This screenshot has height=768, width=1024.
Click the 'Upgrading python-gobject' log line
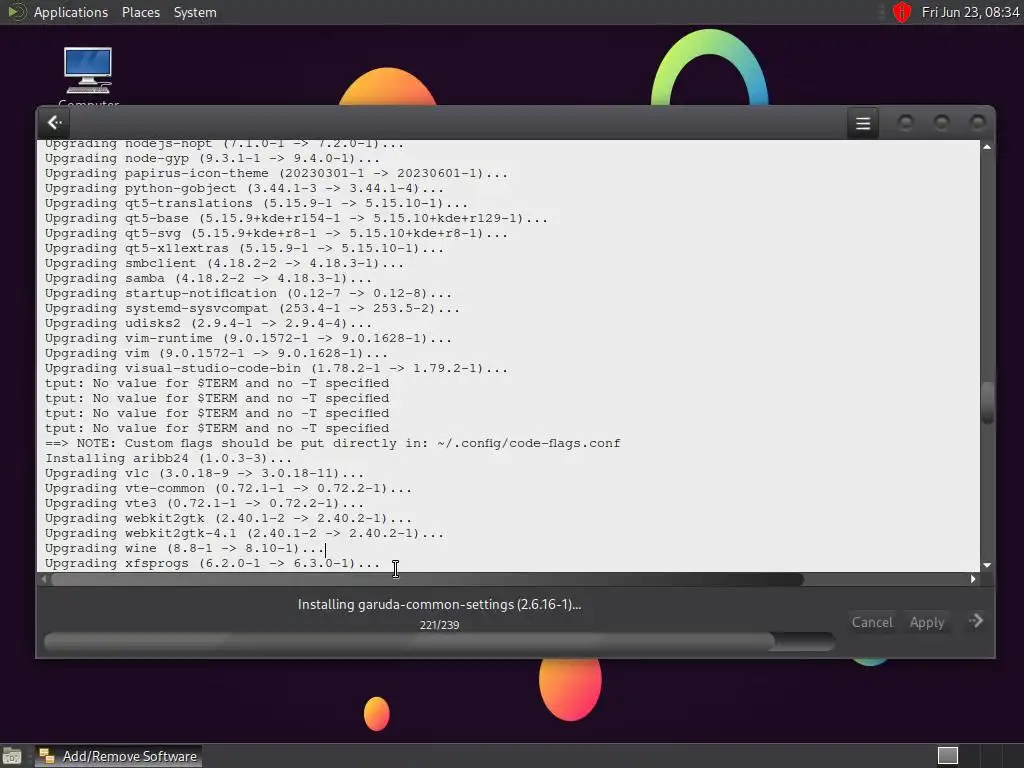click(x=244, y=188)
